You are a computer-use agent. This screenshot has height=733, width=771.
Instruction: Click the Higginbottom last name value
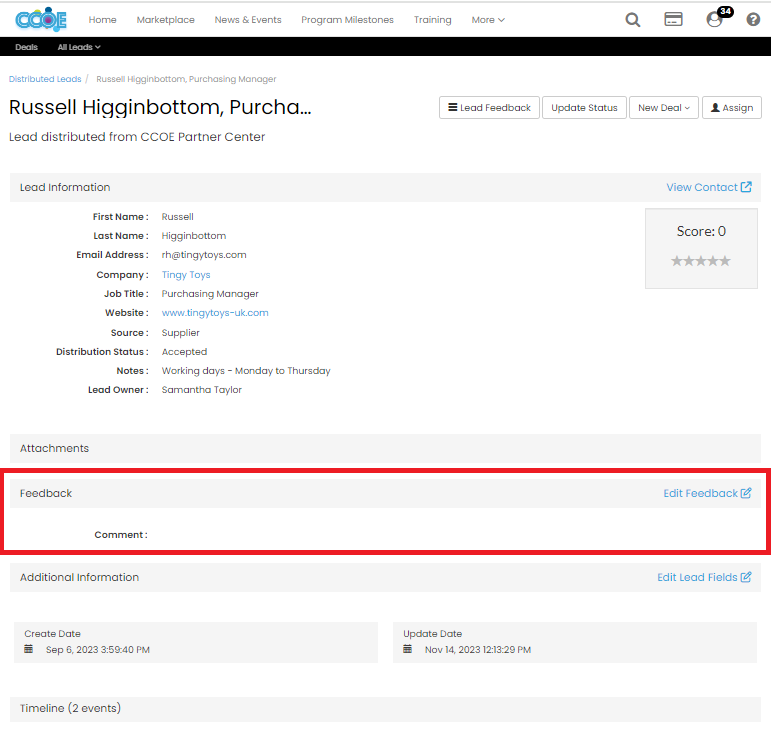(194, 235)
